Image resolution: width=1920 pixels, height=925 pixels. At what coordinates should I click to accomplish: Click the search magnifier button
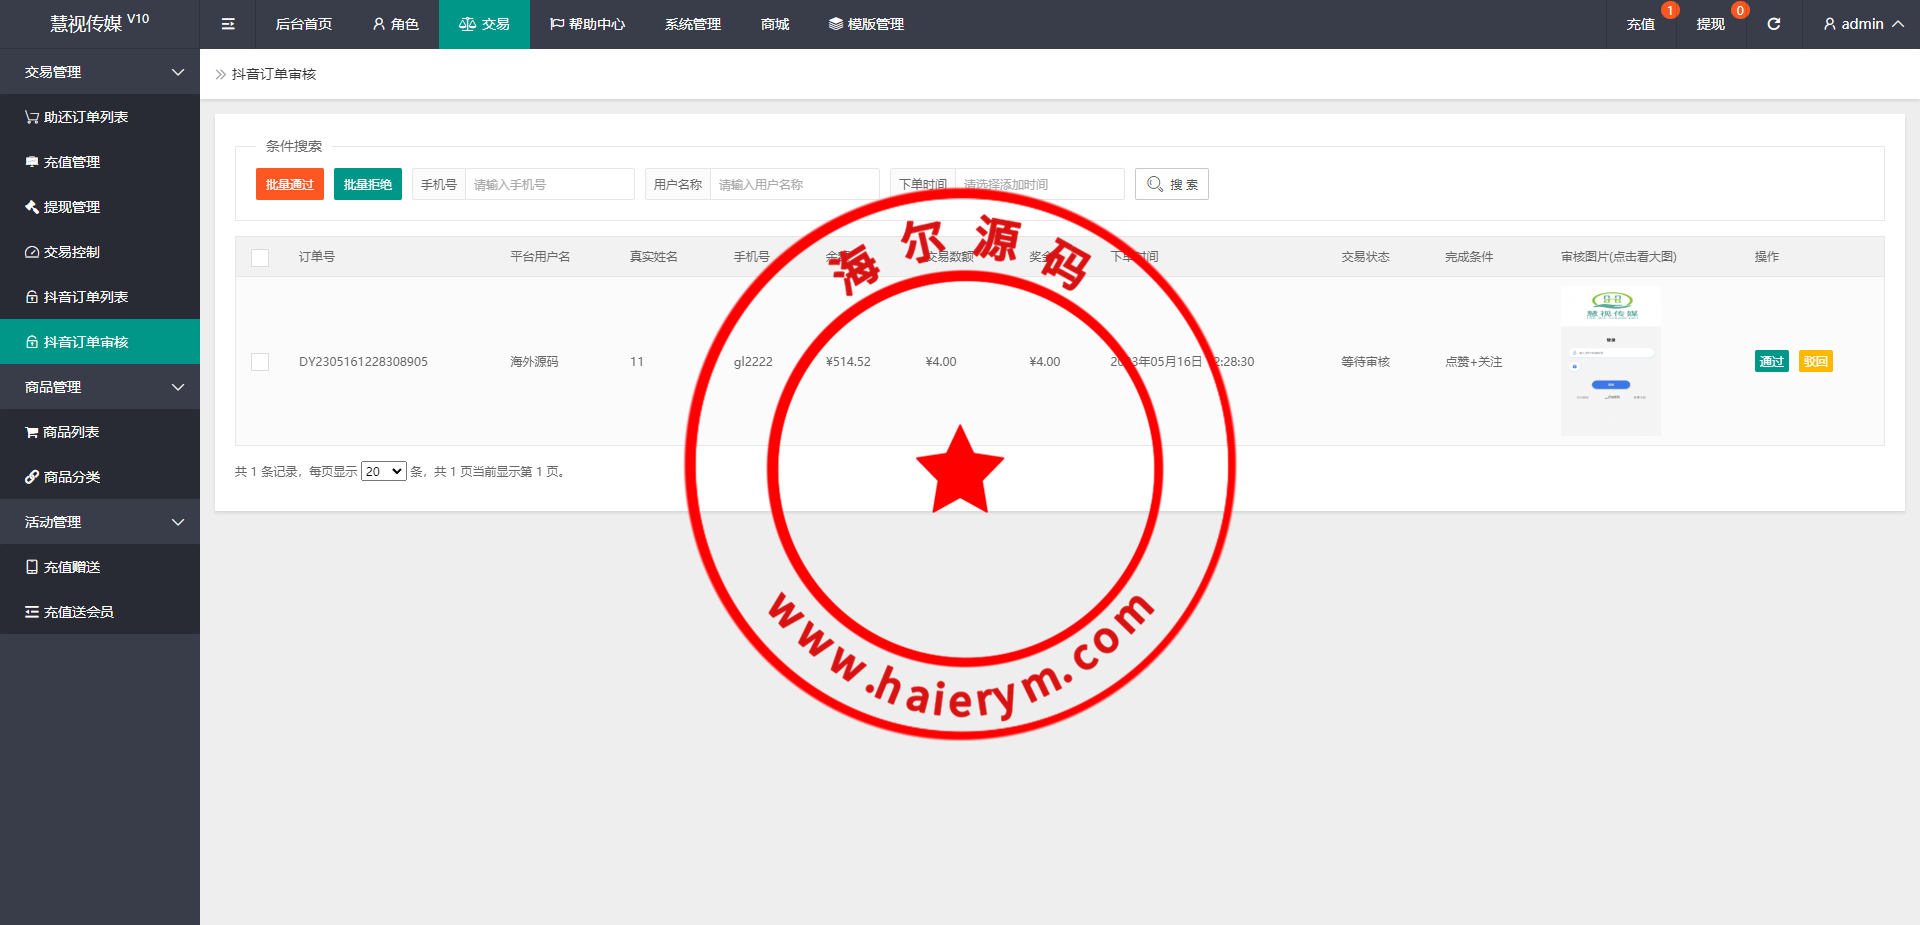coord(1171,184)
